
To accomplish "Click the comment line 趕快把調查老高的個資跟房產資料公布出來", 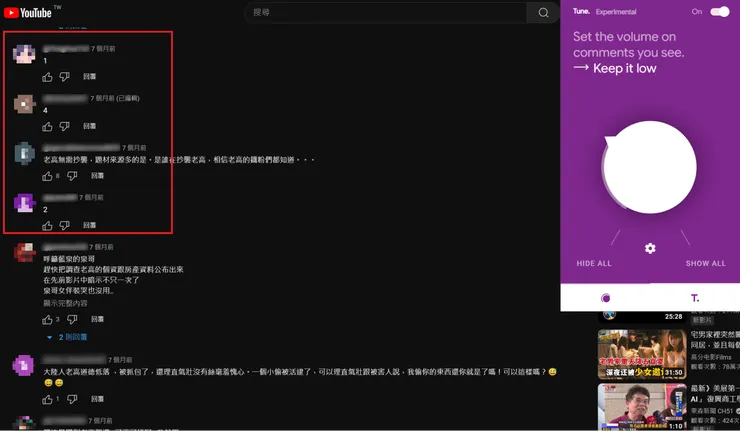I will (113, 270).
